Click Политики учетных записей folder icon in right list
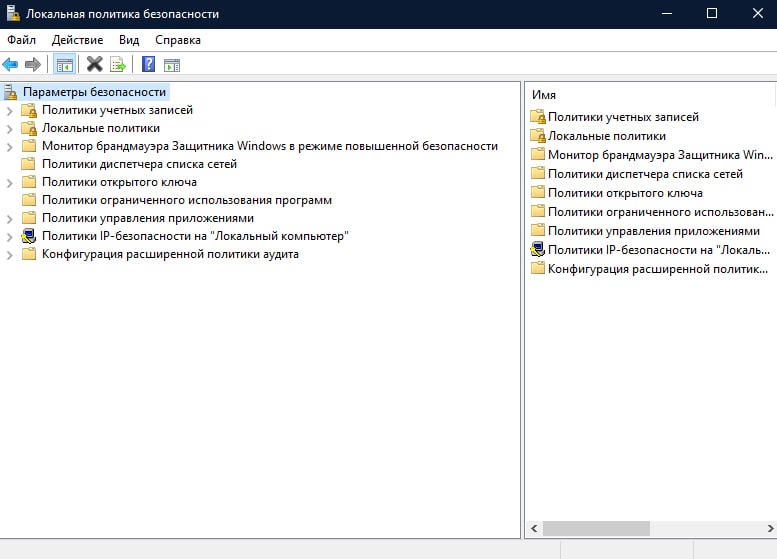The image size is (777, 559). (538, 117)
